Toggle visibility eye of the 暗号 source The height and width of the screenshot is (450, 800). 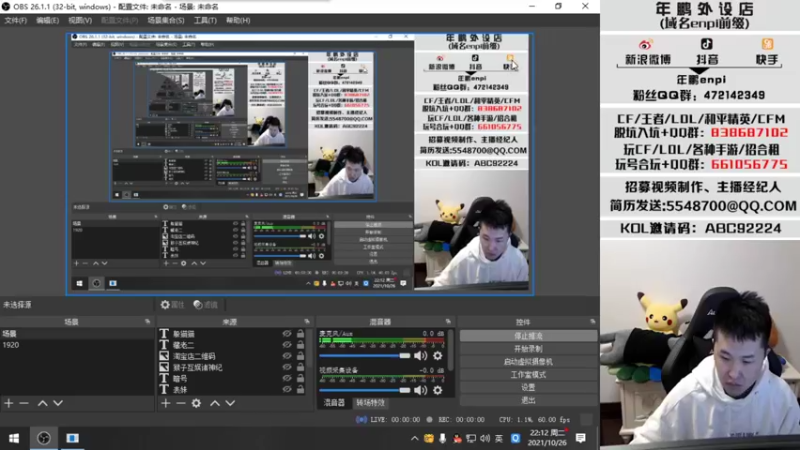tap(287, 378)
